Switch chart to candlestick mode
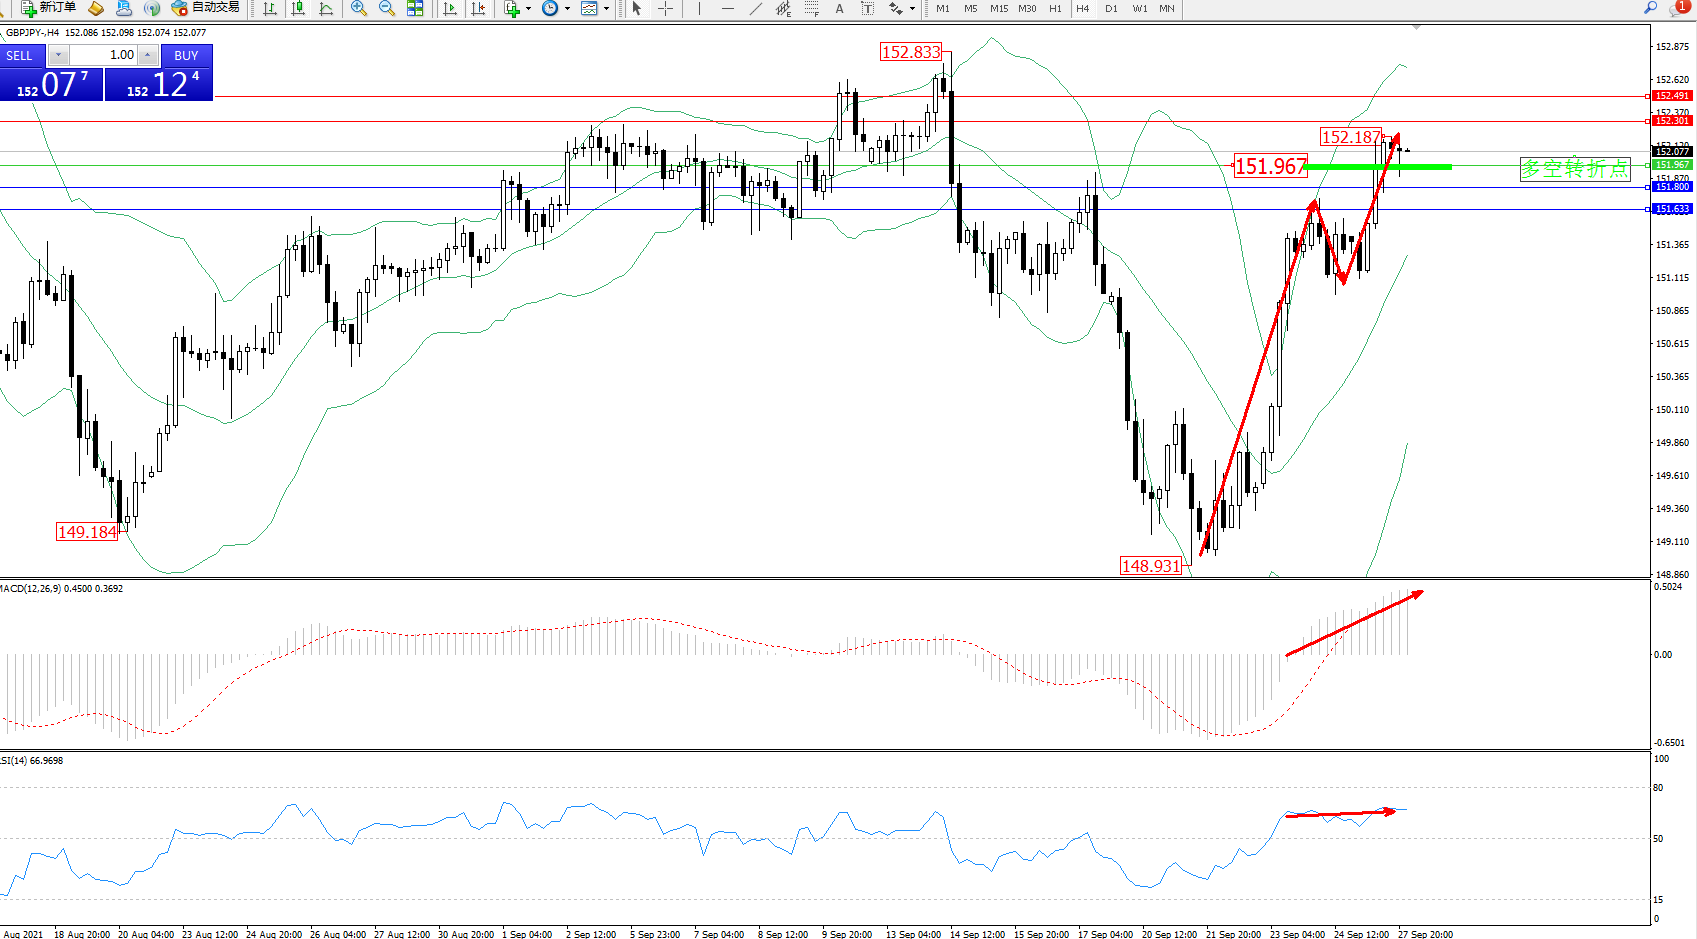Screen dimensions: 1697x939 [x=298, y=9]
